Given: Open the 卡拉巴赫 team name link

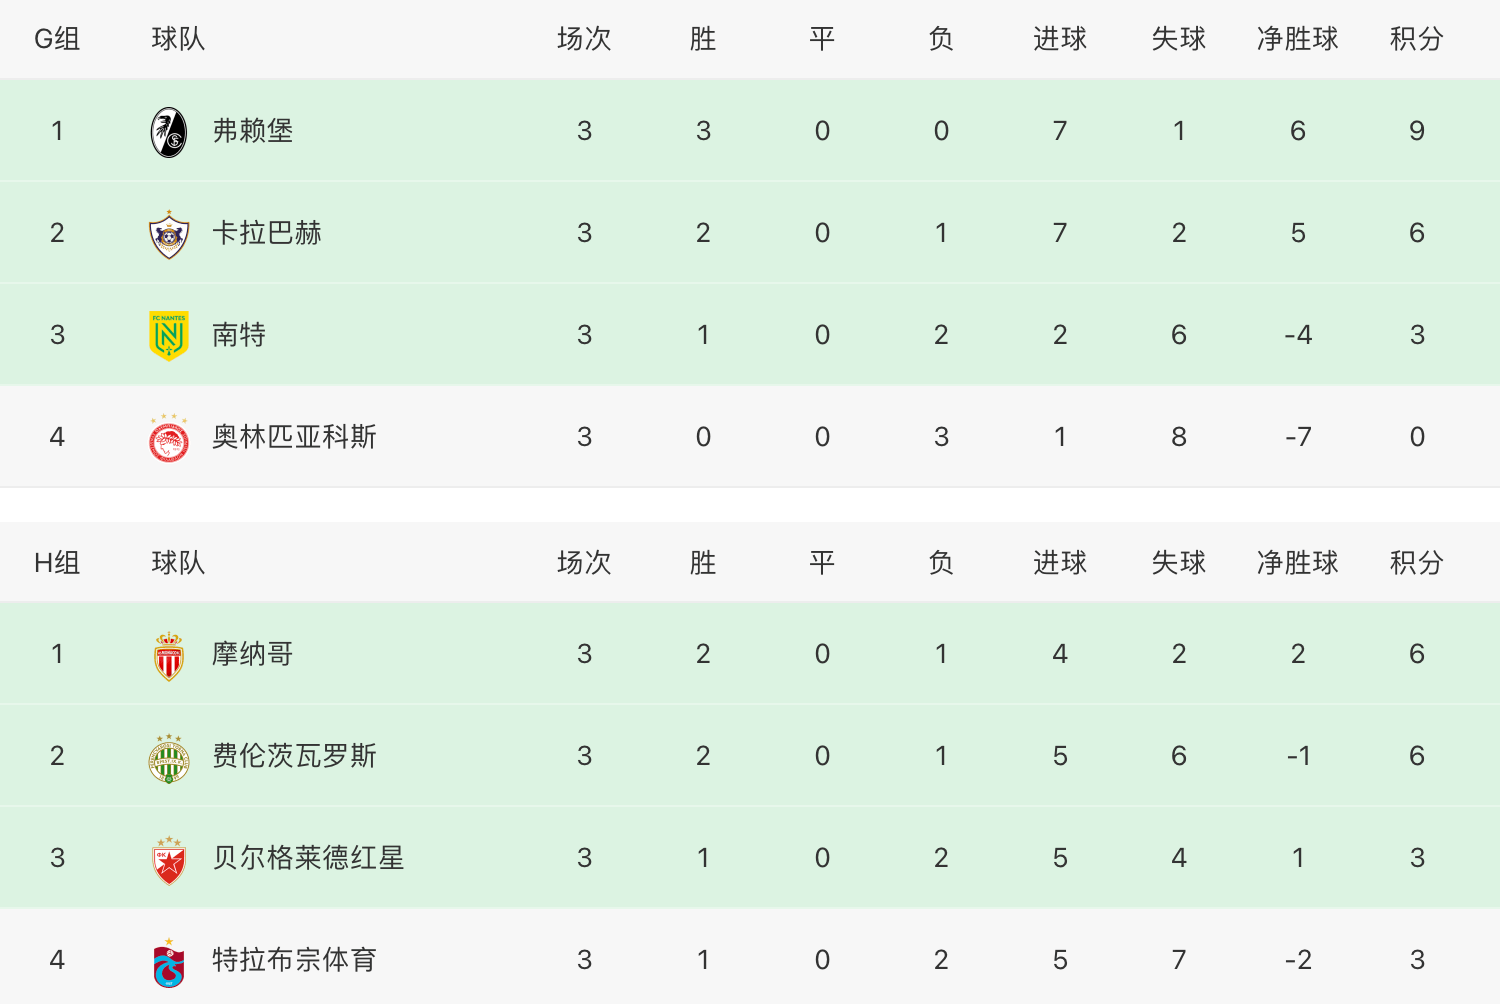Looking at the screenshot, I should pyautogui.click(x=267, y=233).
